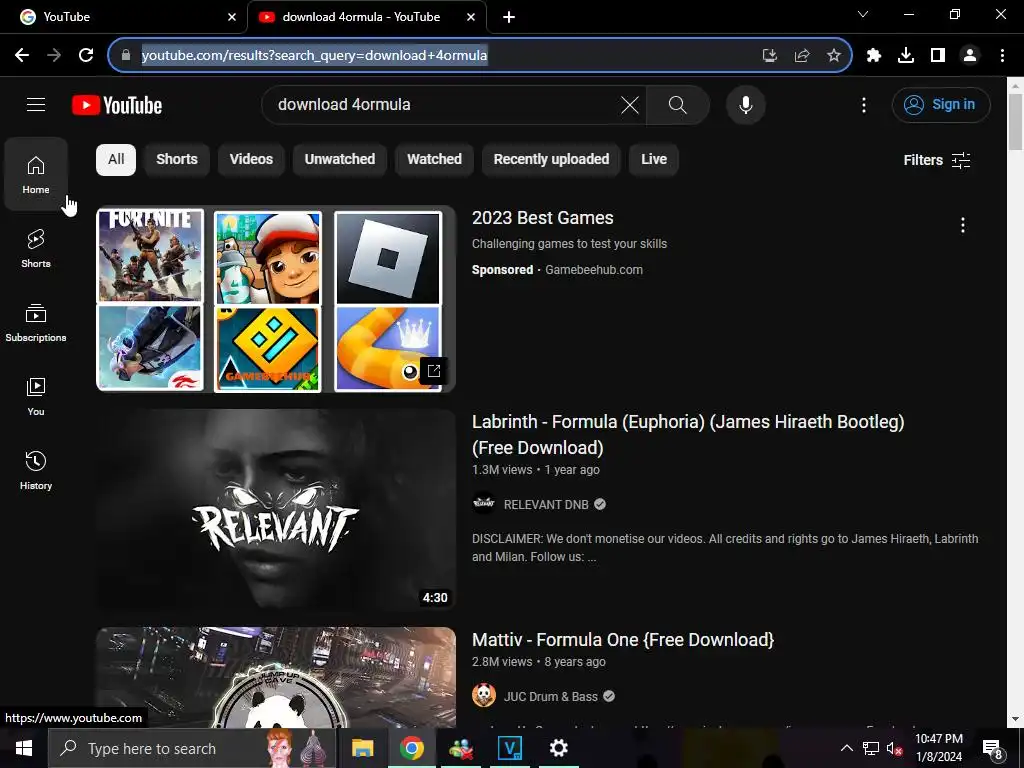Open the Windows Start menu

(x=24, y=748)
